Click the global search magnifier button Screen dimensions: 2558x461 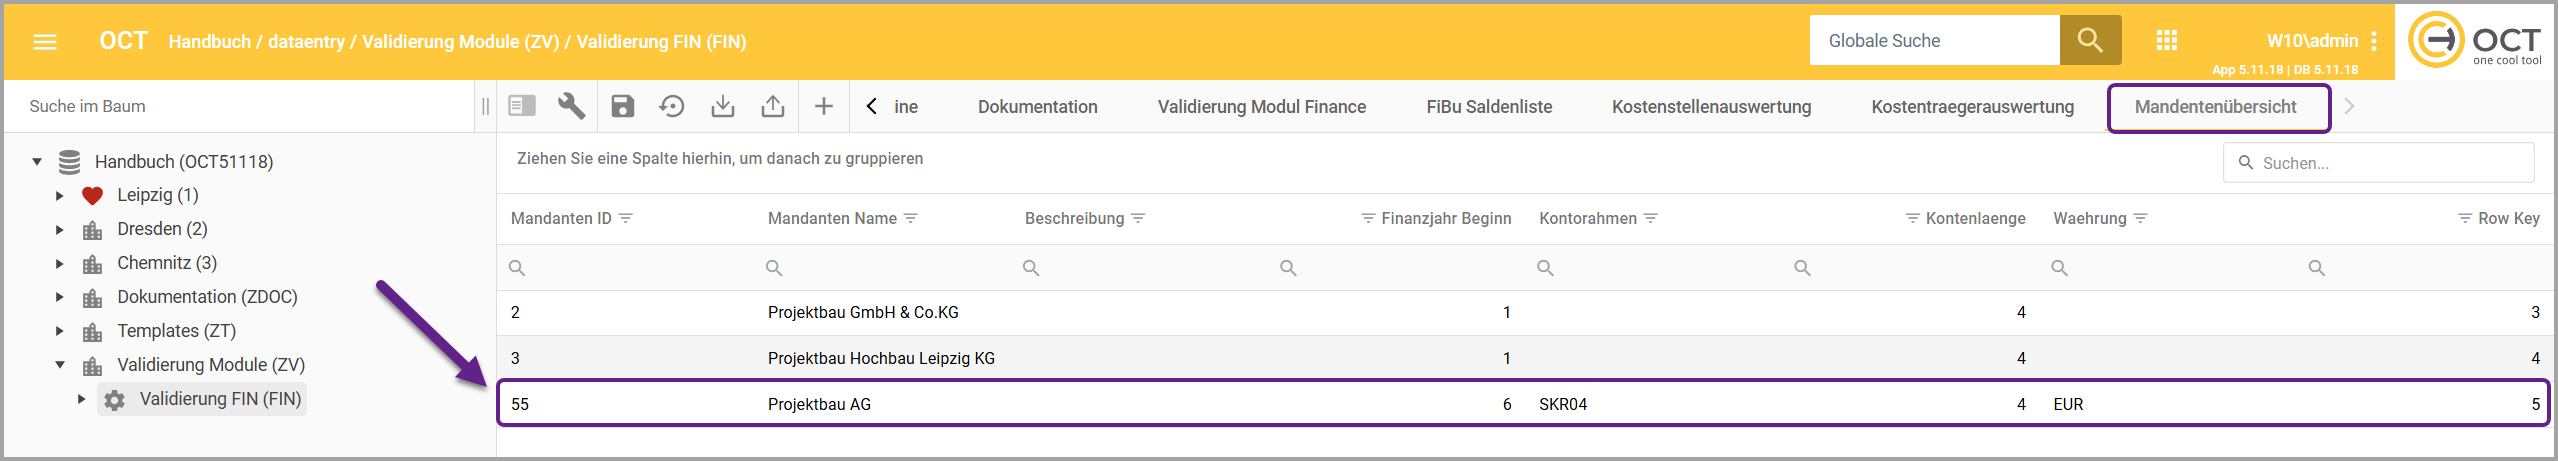coord(2090,40)
